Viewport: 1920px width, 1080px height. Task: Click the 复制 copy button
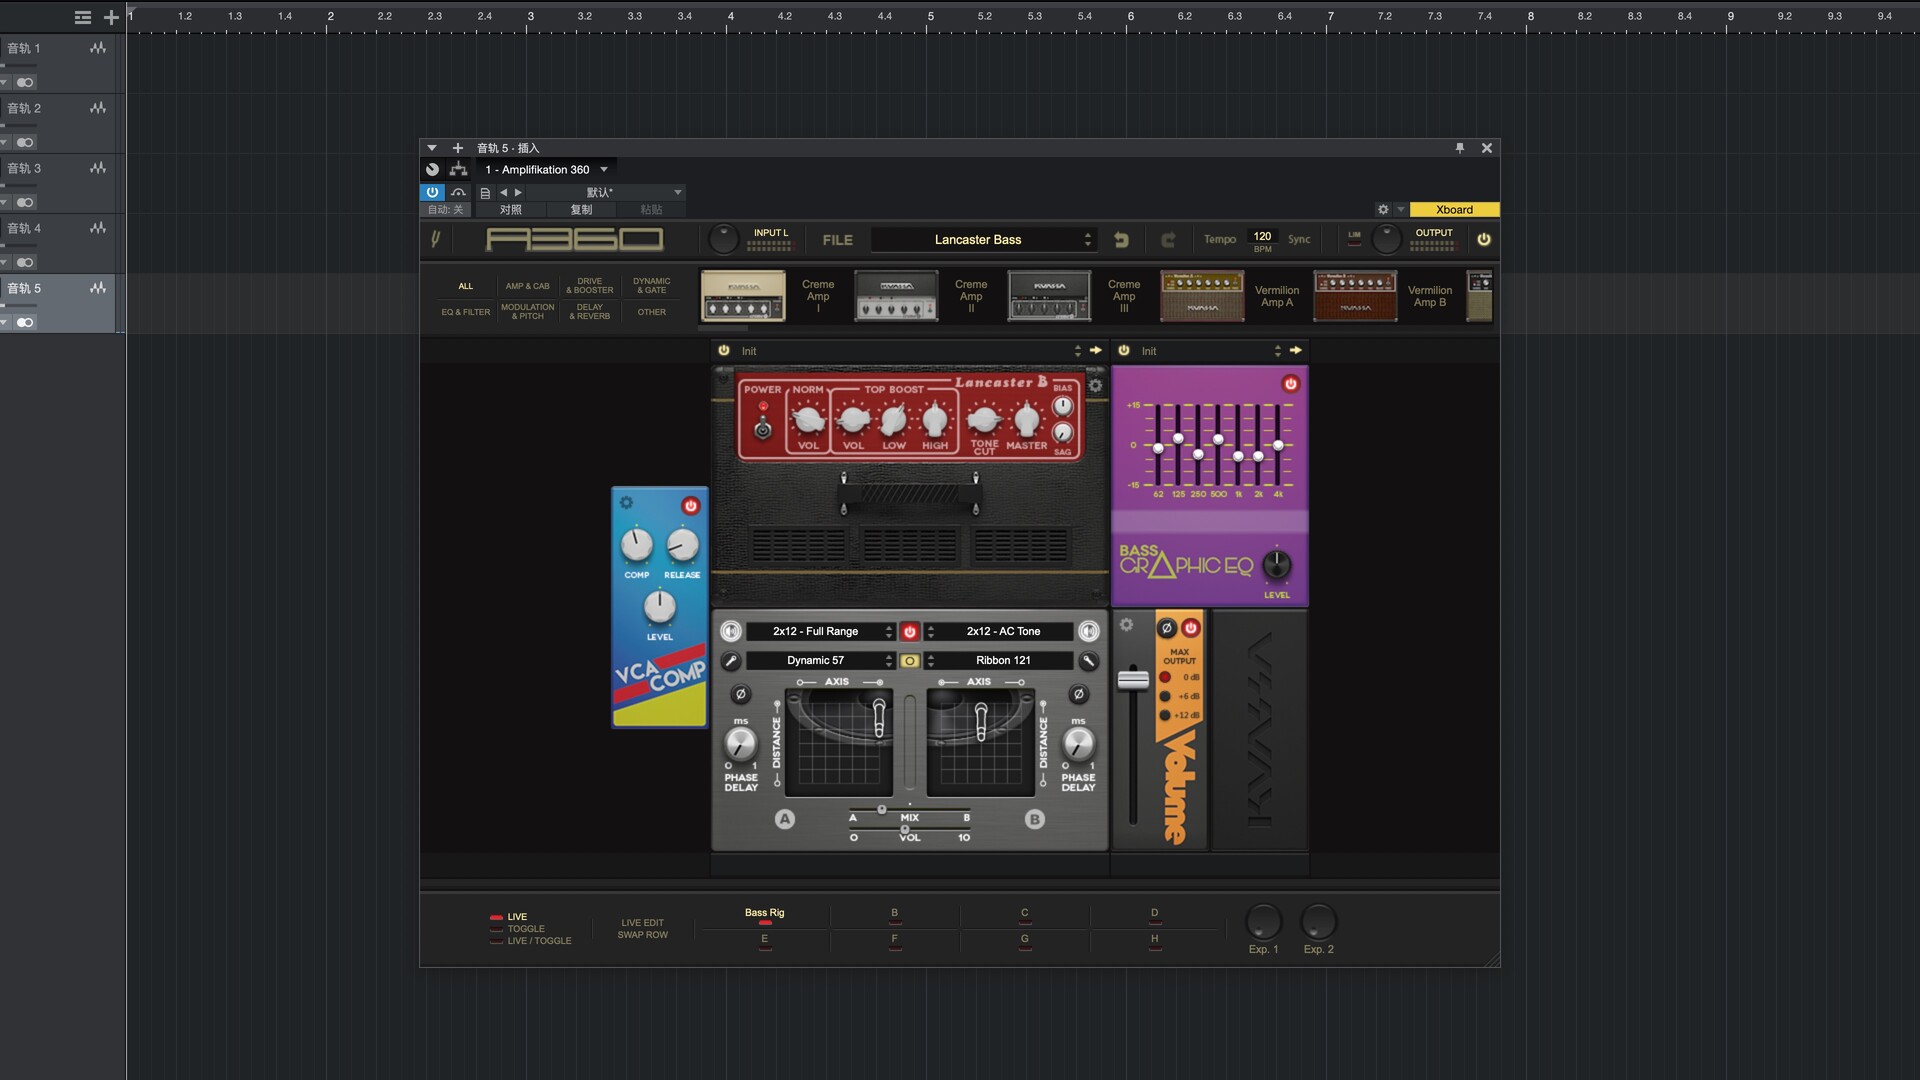[x=581, y=210]
